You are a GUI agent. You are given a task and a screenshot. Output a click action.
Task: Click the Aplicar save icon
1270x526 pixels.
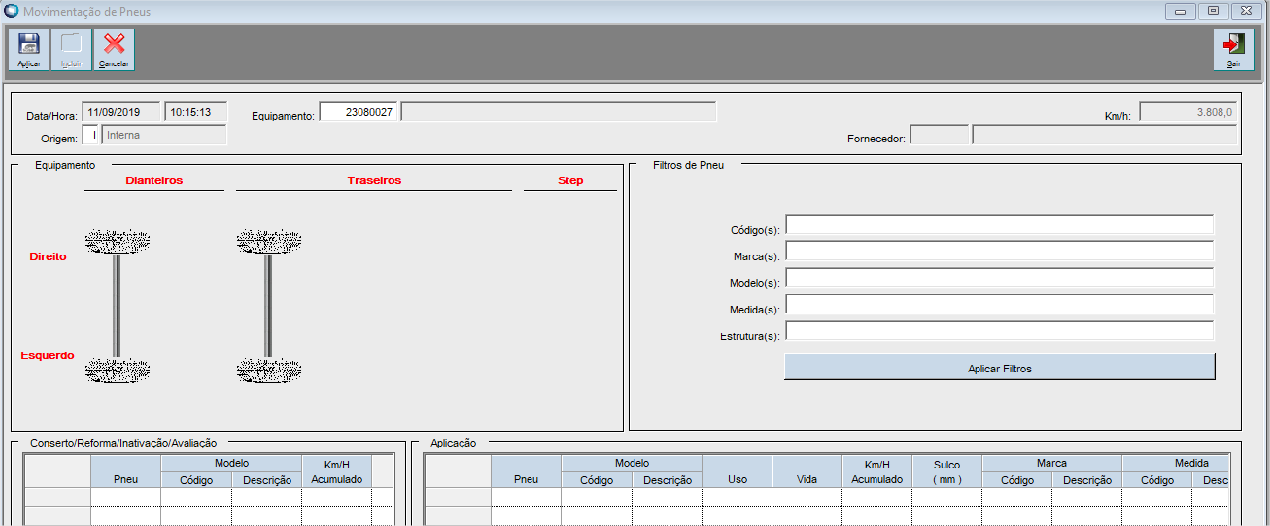pyautogui.click(x=29, y=49)
